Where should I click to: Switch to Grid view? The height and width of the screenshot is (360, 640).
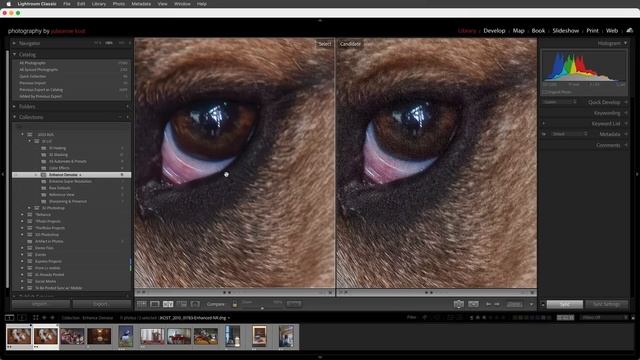141,304
